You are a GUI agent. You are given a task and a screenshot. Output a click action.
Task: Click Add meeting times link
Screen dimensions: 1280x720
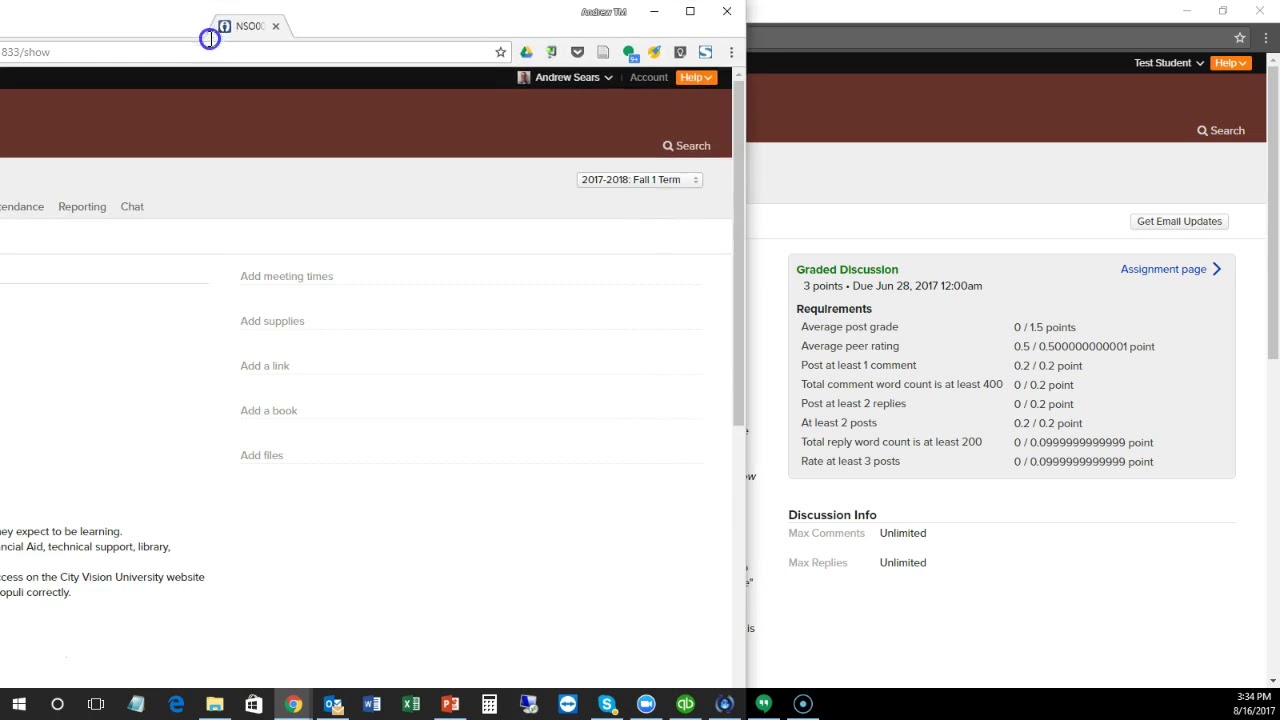tap(286, 276)
